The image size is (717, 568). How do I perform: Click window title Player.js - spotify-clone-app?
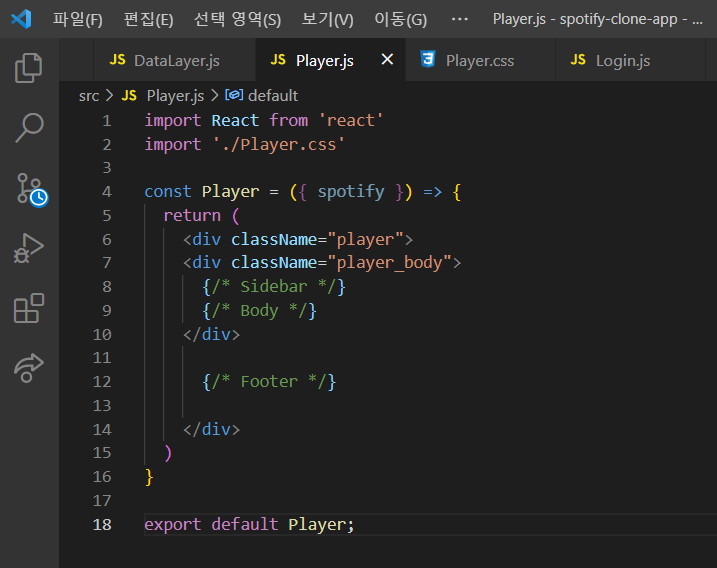597,19
